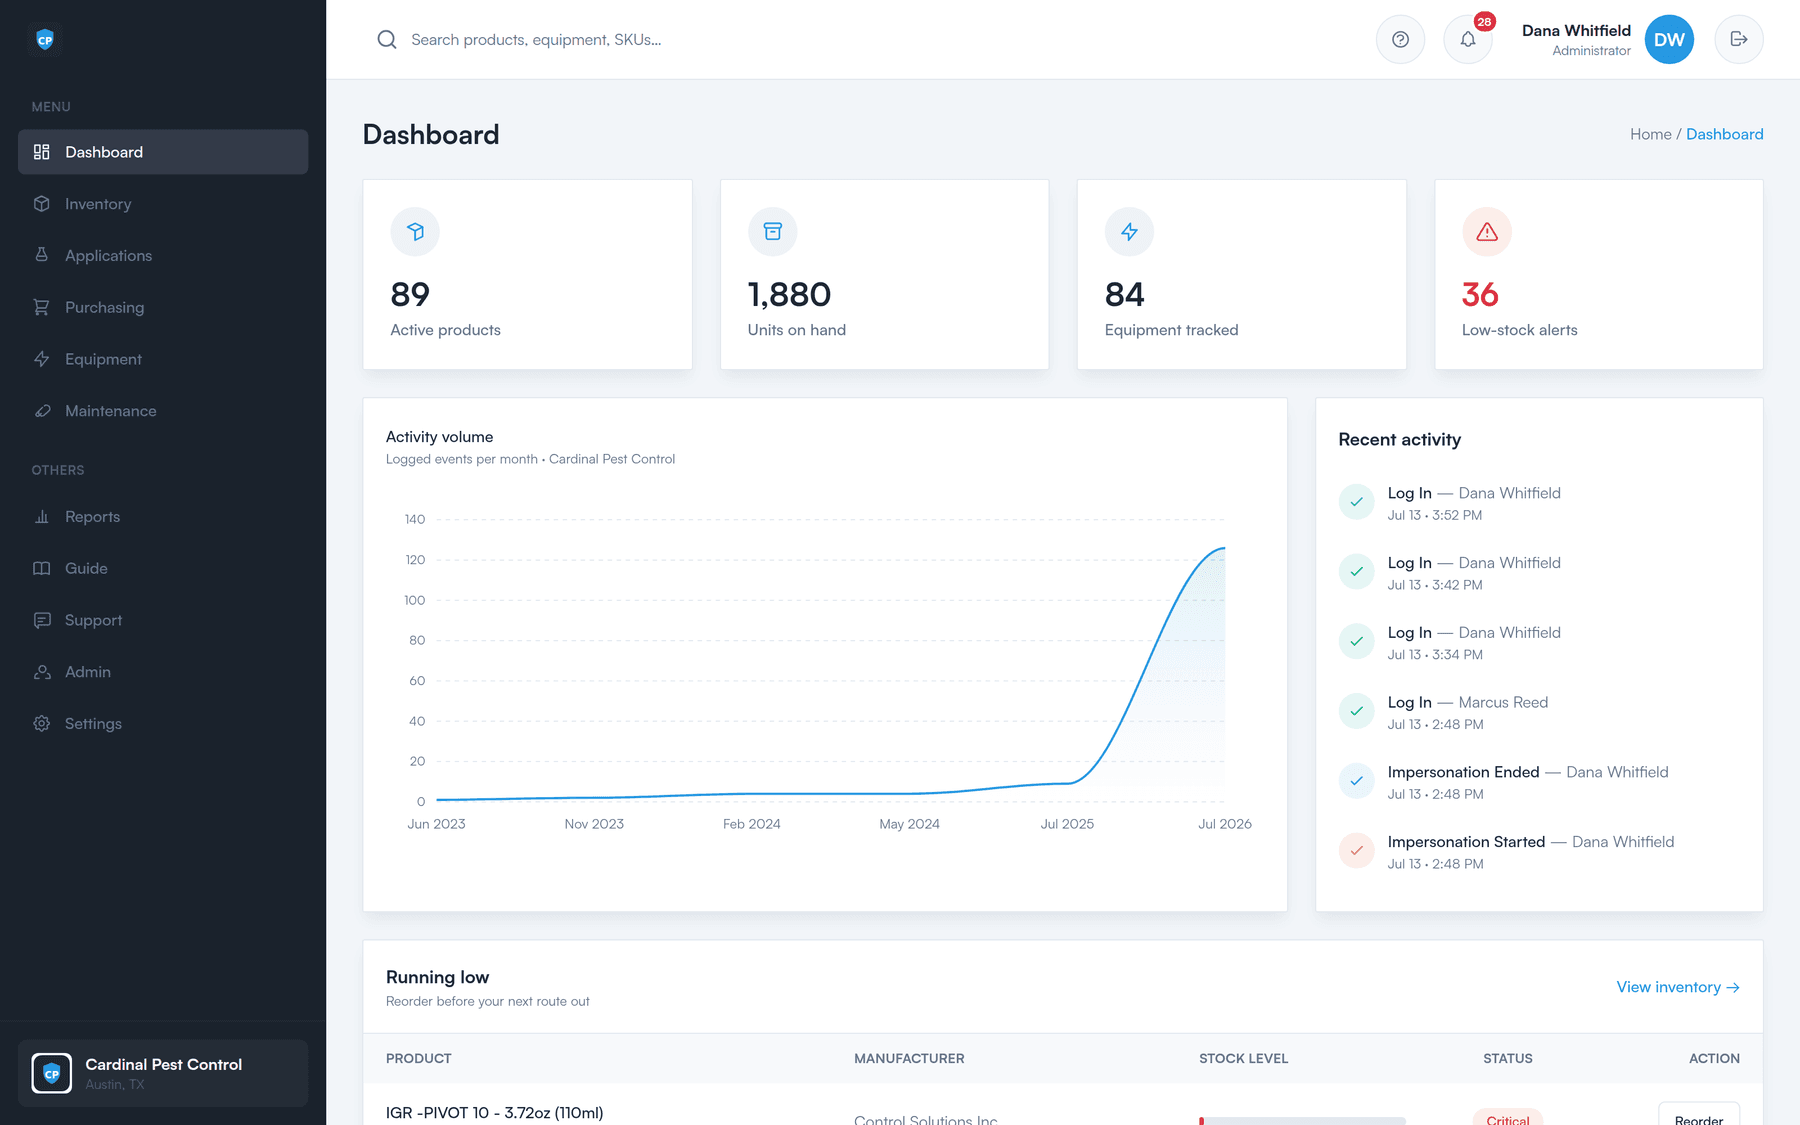Image resolution: width=1800 pixels, height=1125 pixels.
Task: Open the Guide menu entry
Action: [x=163, y=568]
